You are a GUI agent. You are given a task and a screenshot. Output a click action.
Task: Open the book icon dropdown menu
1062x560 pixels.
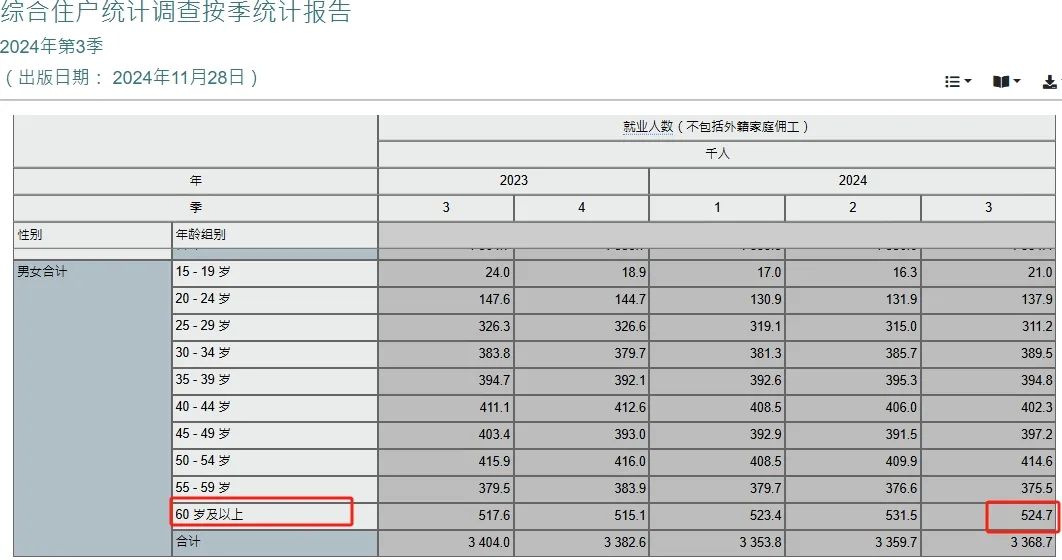coord(1006,82)
